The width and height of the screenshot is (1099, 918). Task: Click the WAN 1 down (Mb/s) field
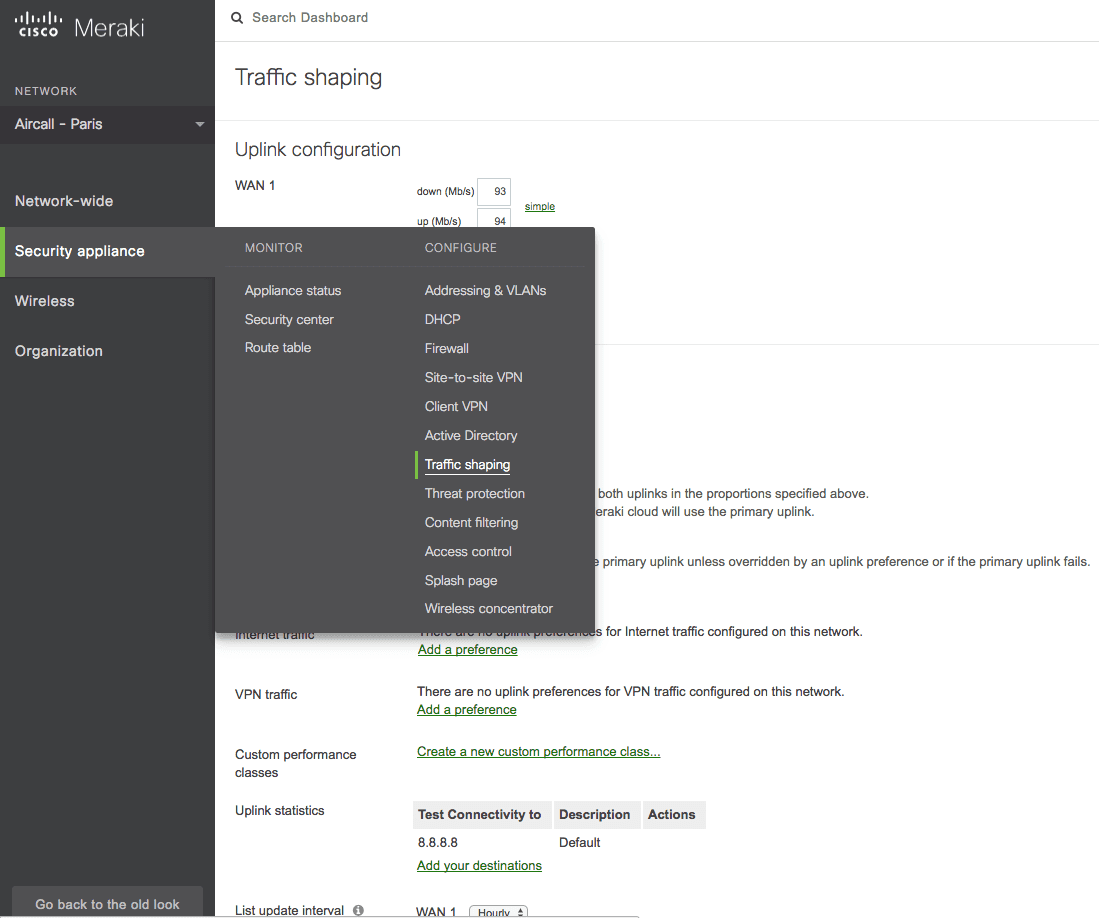click(494, 191)
